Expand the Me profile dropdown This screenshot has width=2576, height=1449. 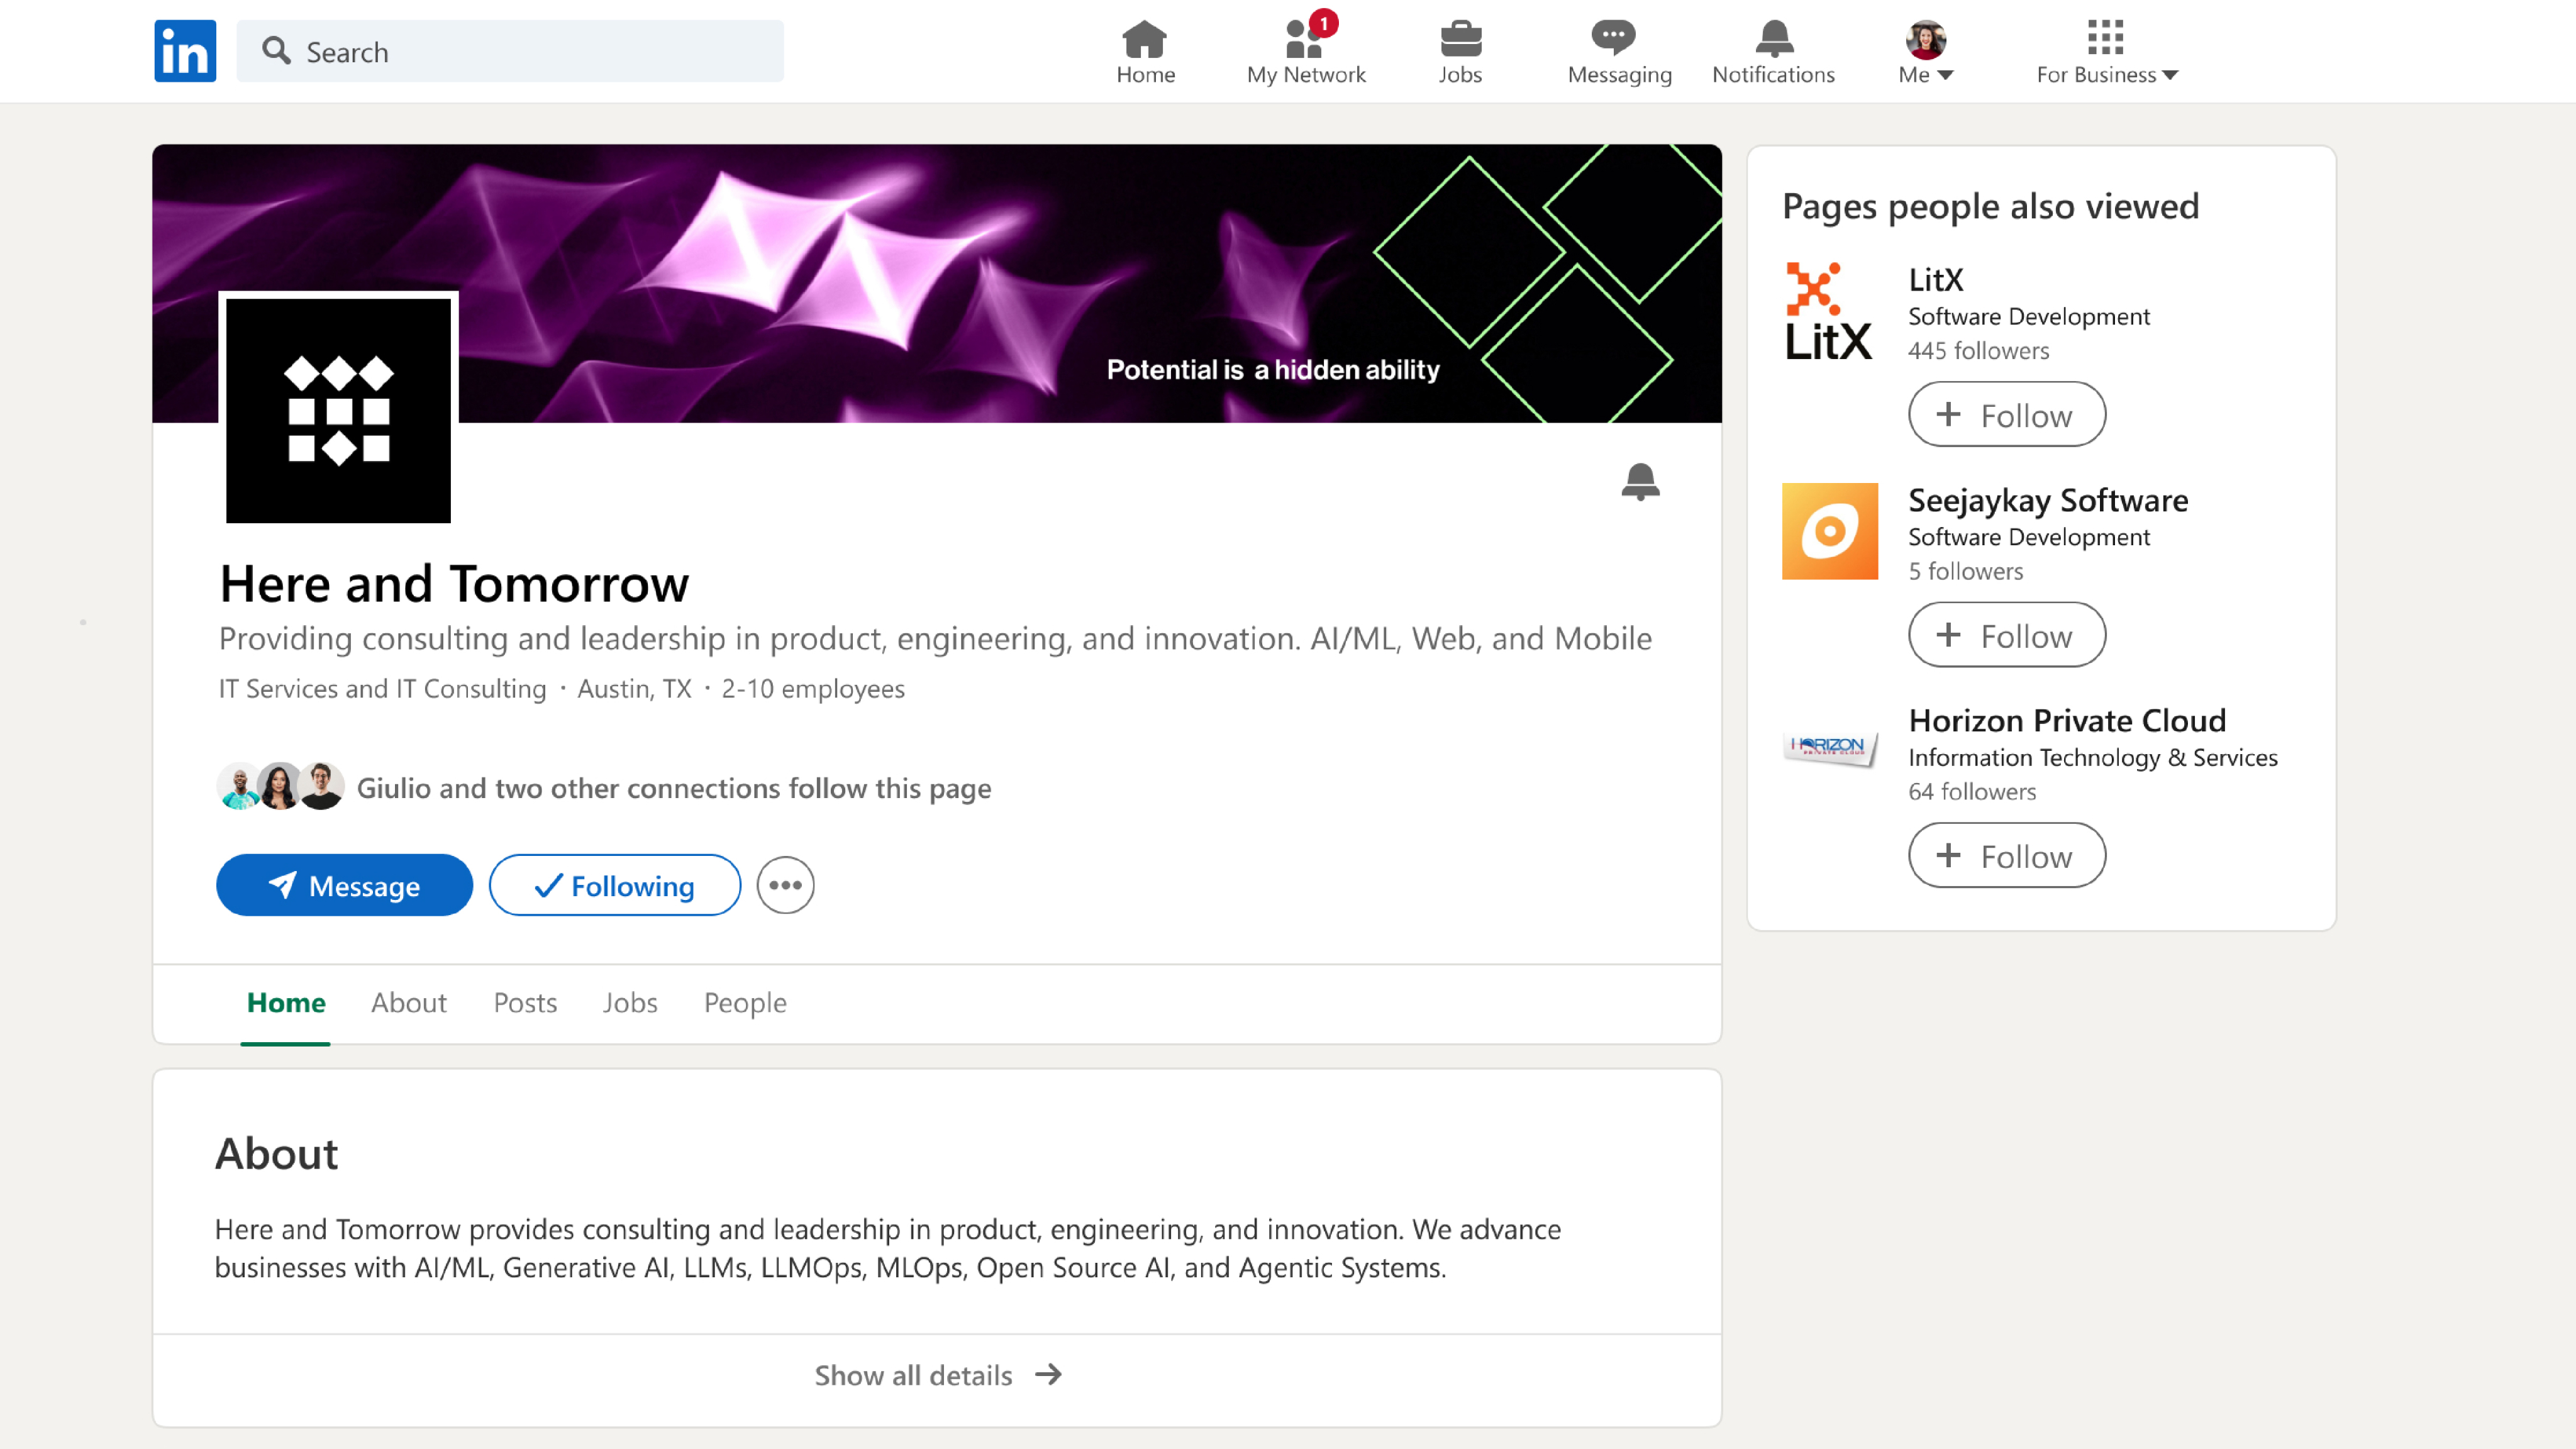pyautogui.click(x=1925, y=52)
